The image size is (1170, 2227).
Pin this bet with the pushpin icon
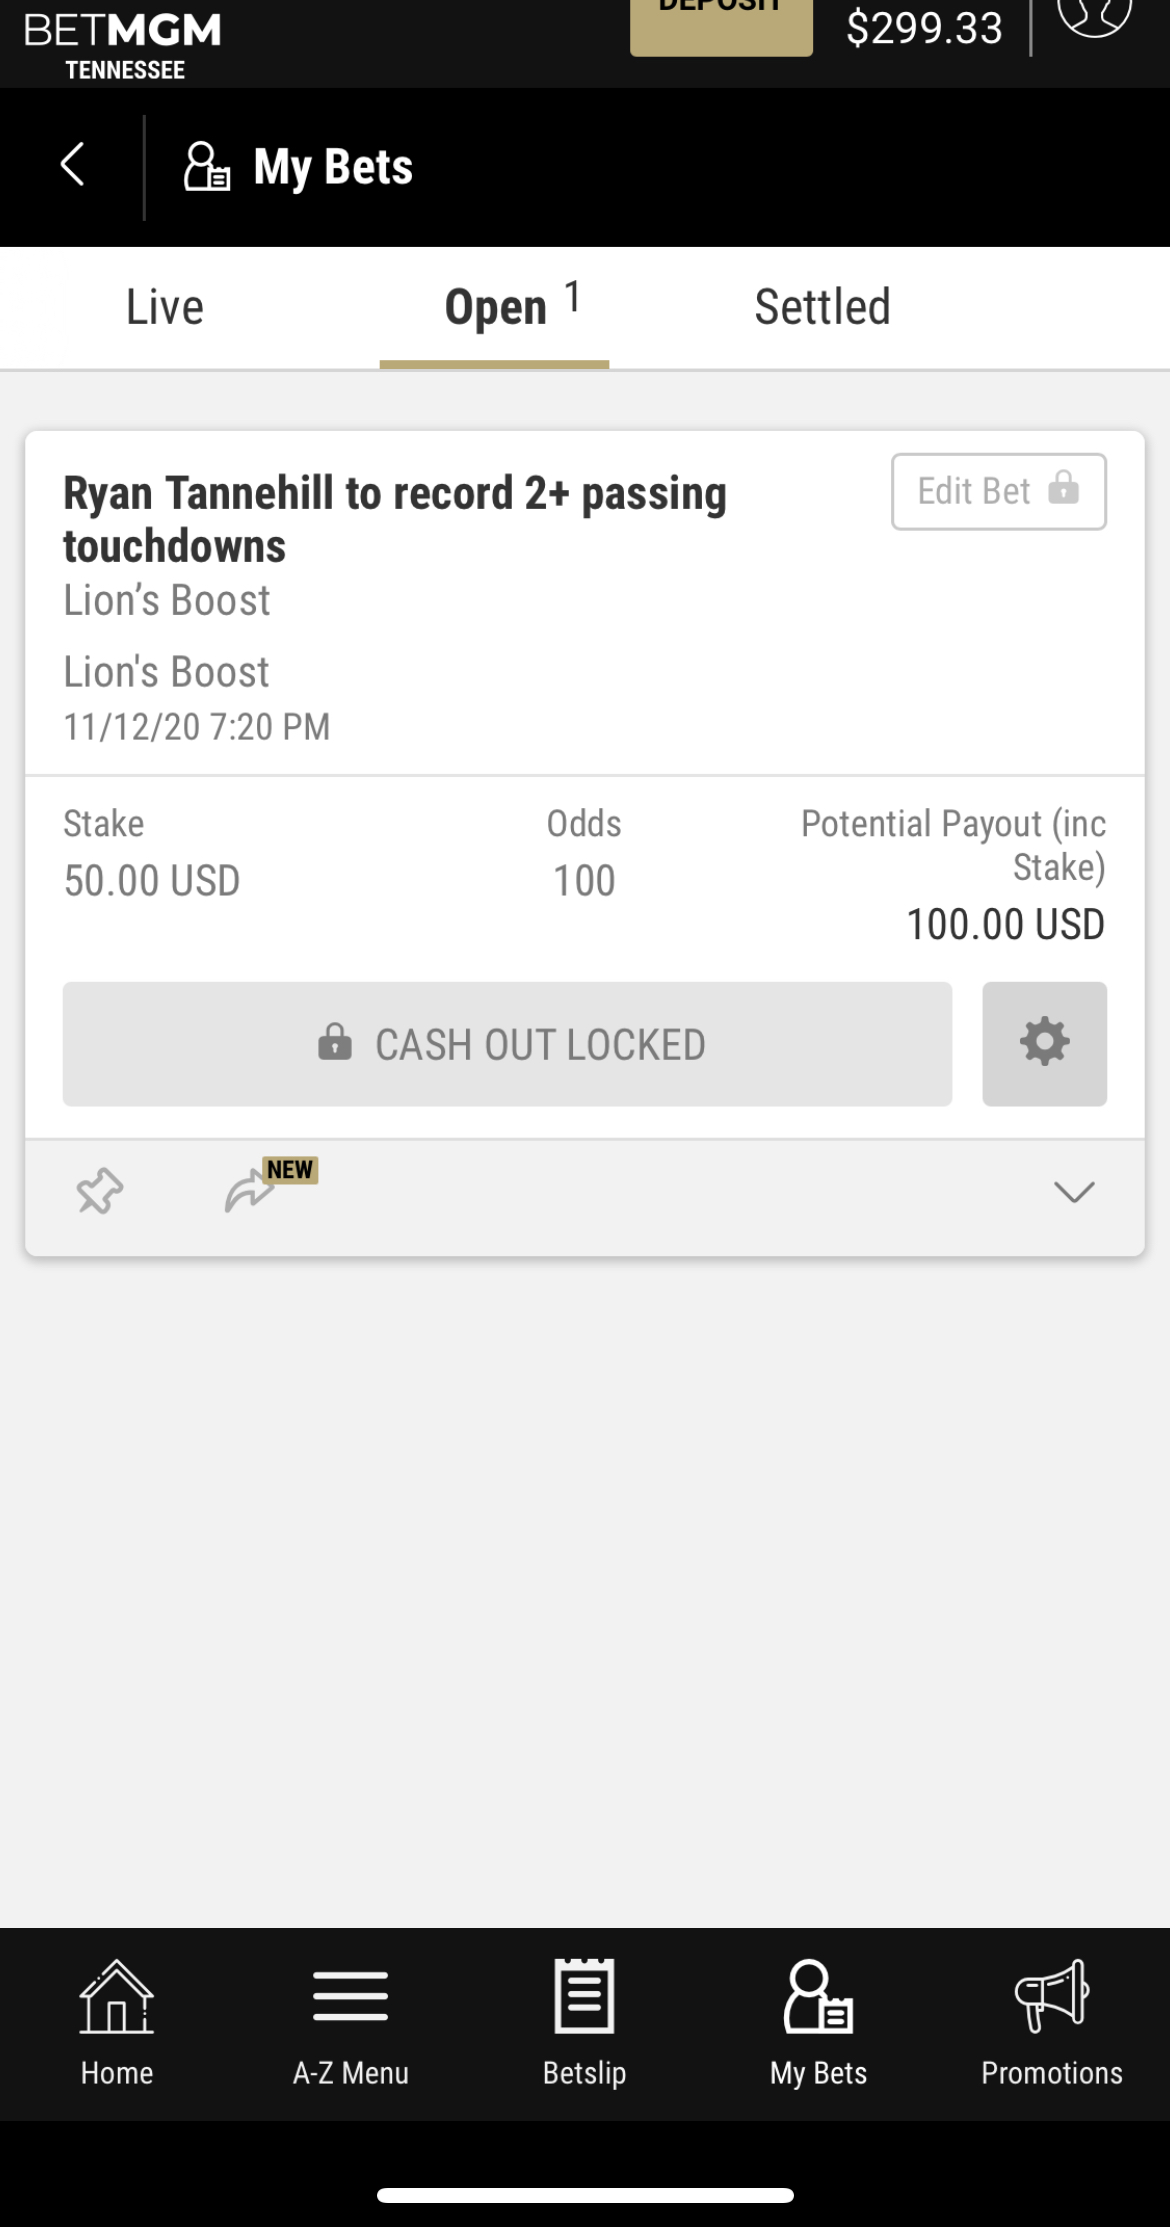[100, 1191]
